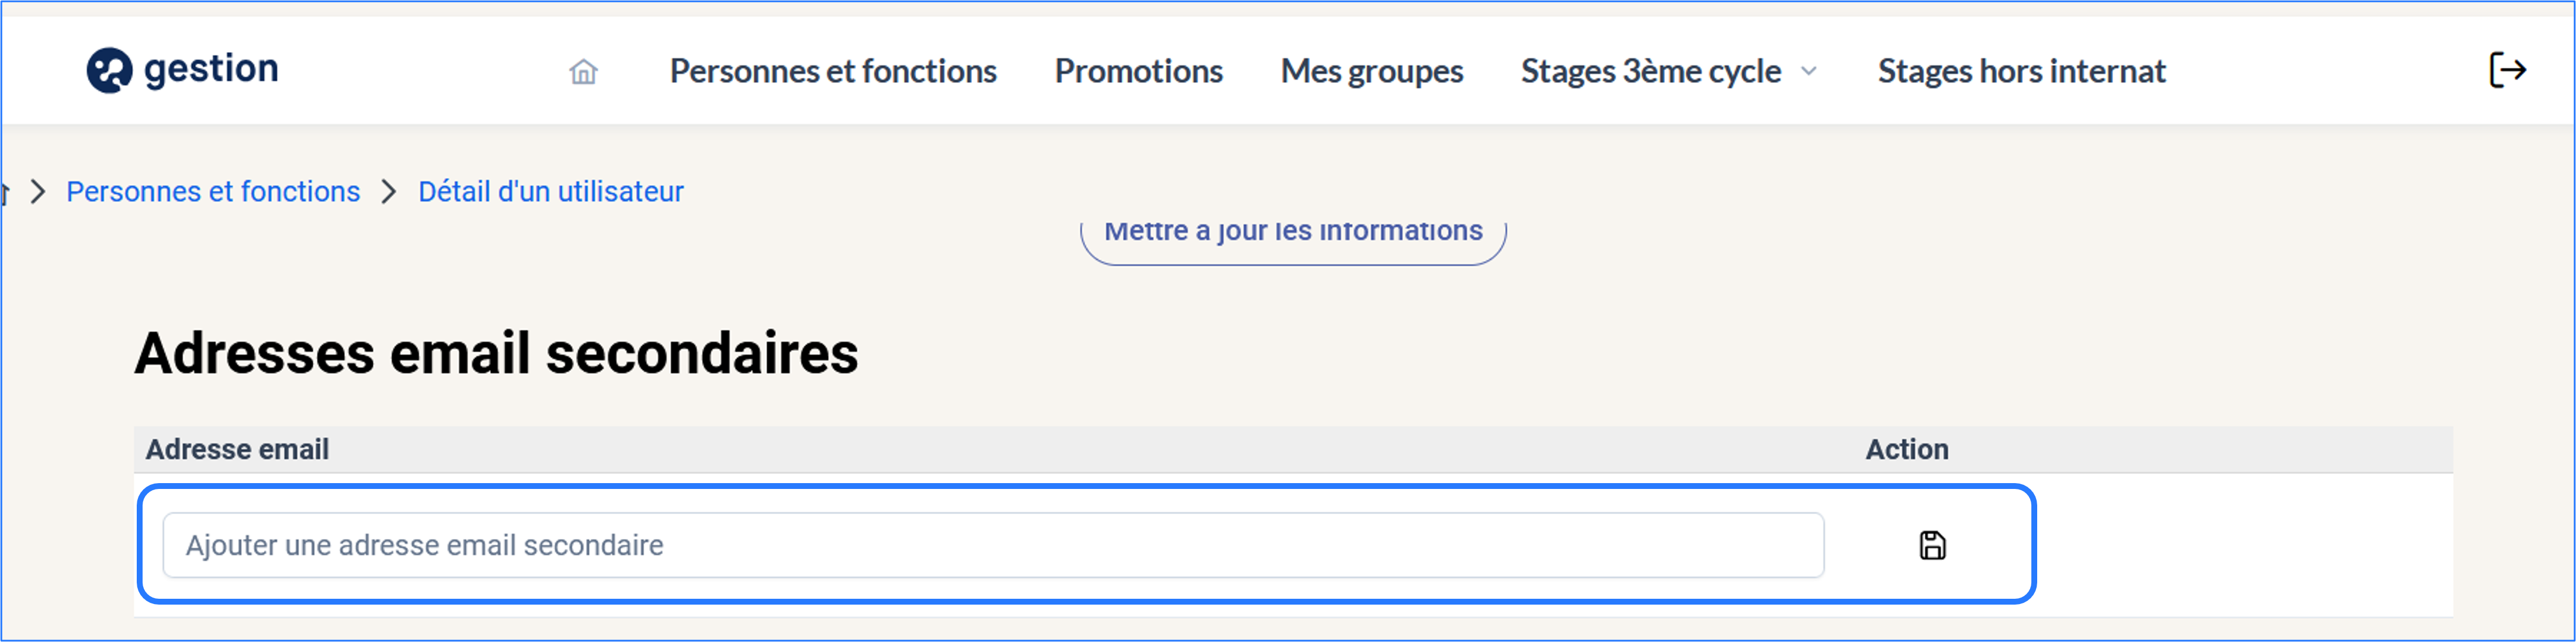The width and height of the screenshot is (2576, 642).
Task: Open Personnes et fonctions in navigation bar
Action: click(833, 71)
